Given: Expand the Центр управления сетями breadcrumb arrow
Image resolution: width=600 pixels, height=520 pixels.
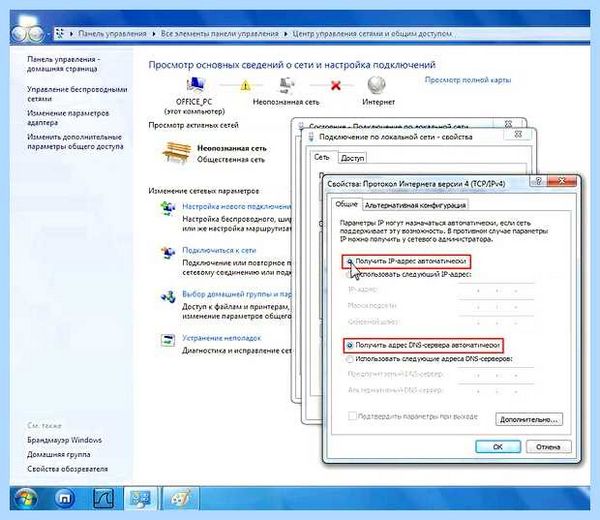Looking at the screenshot, I should [285, 34].
